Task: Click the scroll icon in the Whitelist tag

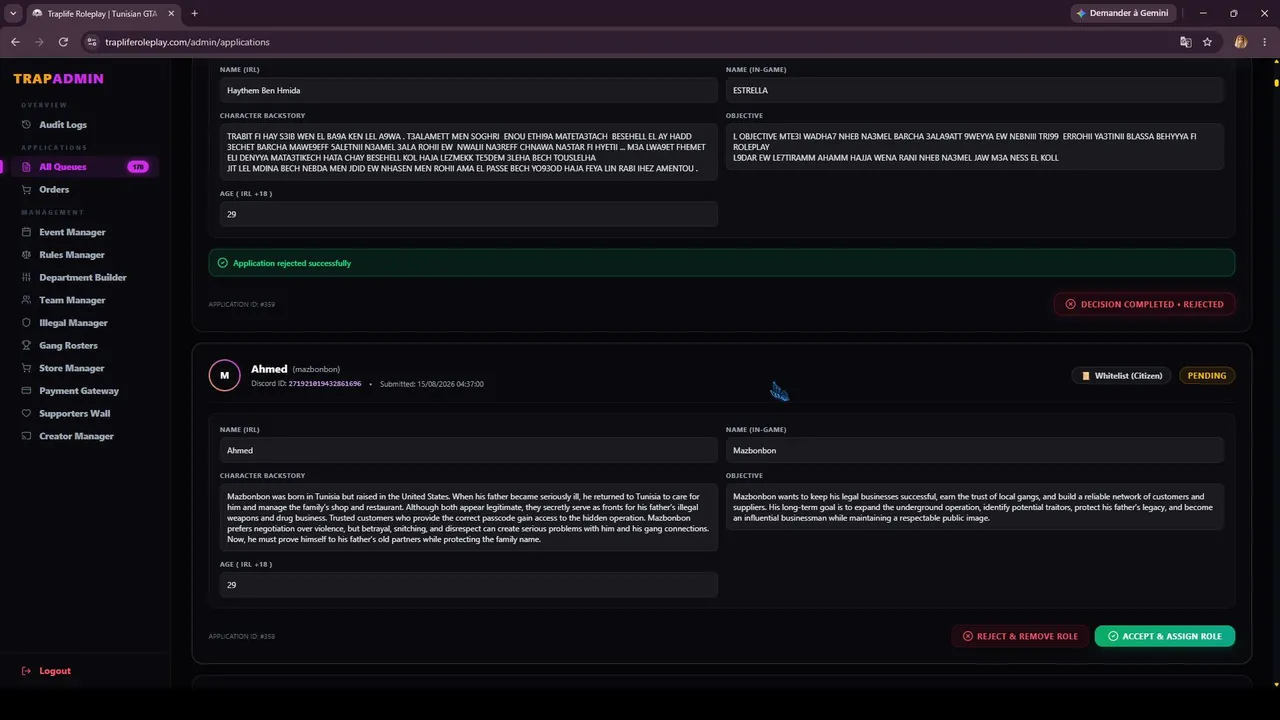Action: point(1086,376)
